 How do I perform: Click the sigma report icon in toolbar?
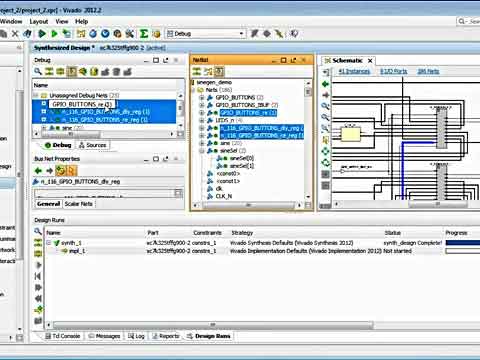144,33
